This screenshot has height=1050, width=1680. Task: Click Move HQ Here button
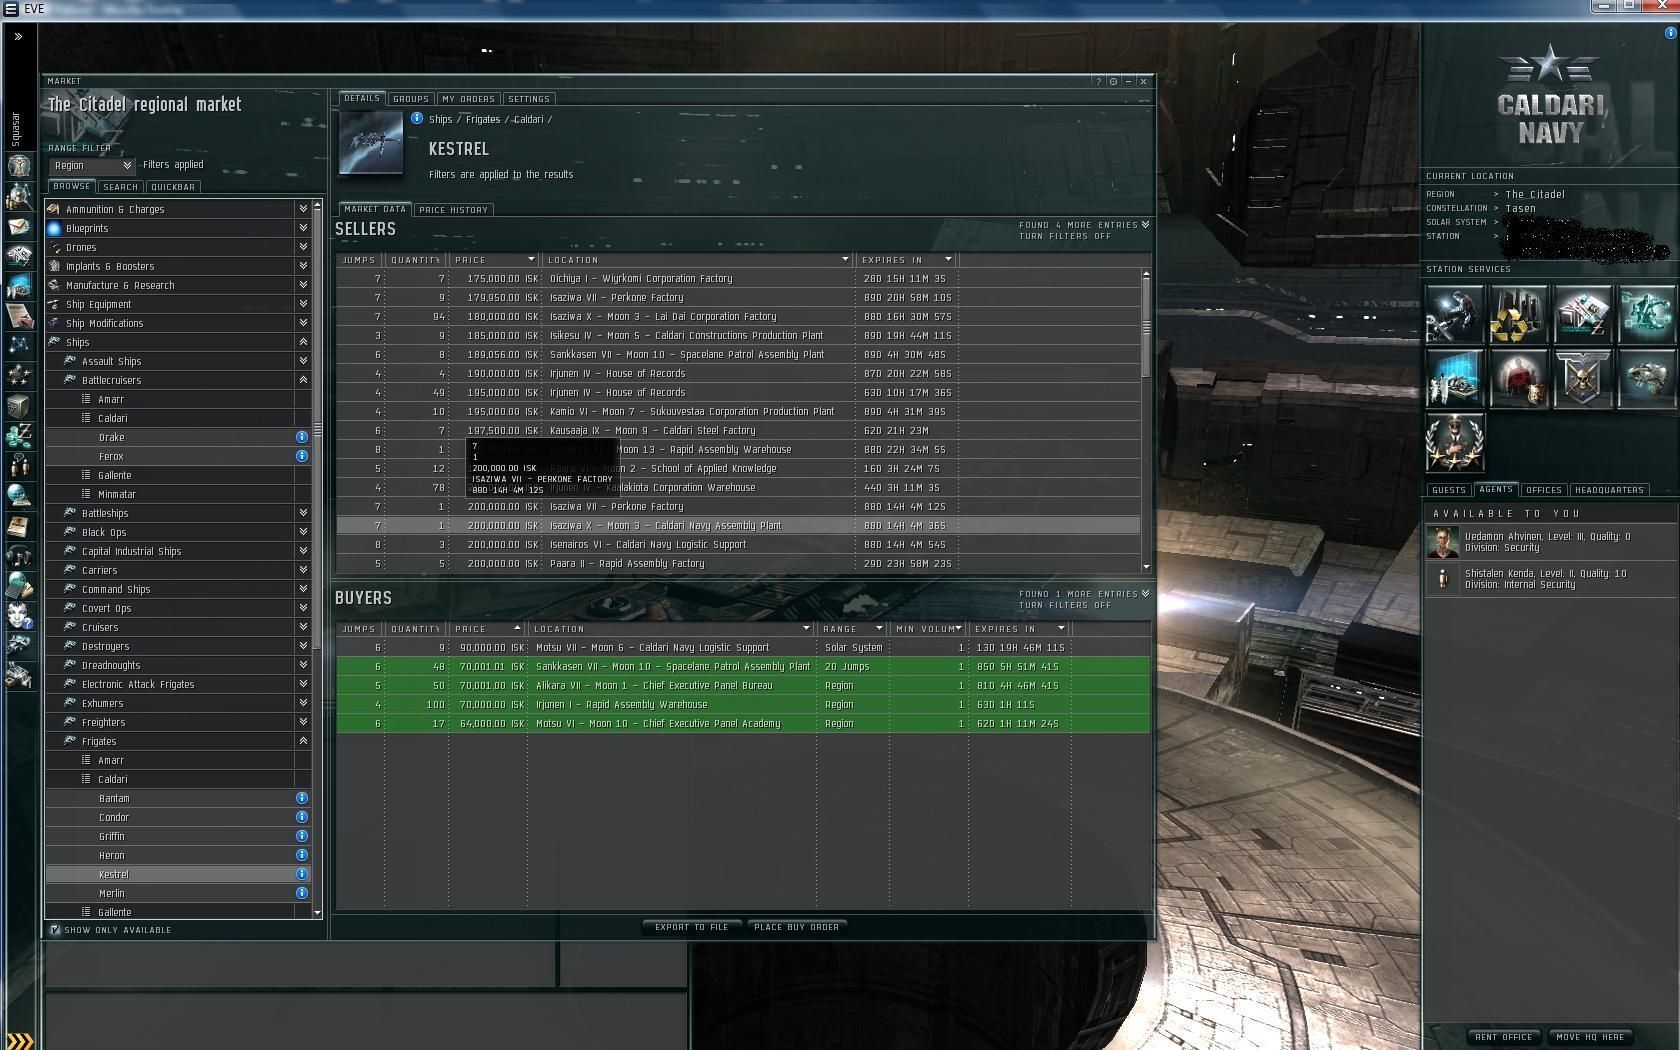tap(1591, 1037)
